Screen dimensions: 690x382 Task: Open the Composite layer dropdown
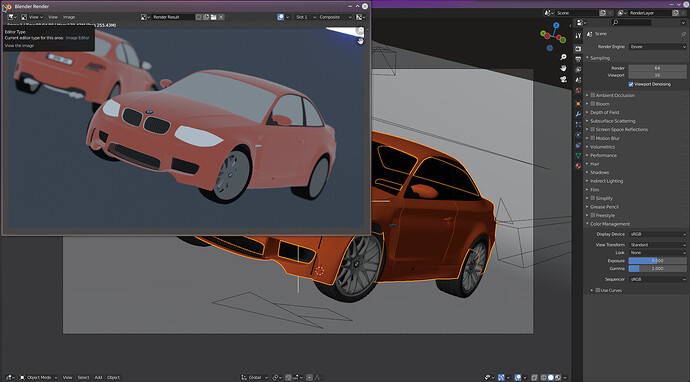click(x=335, y=17)
